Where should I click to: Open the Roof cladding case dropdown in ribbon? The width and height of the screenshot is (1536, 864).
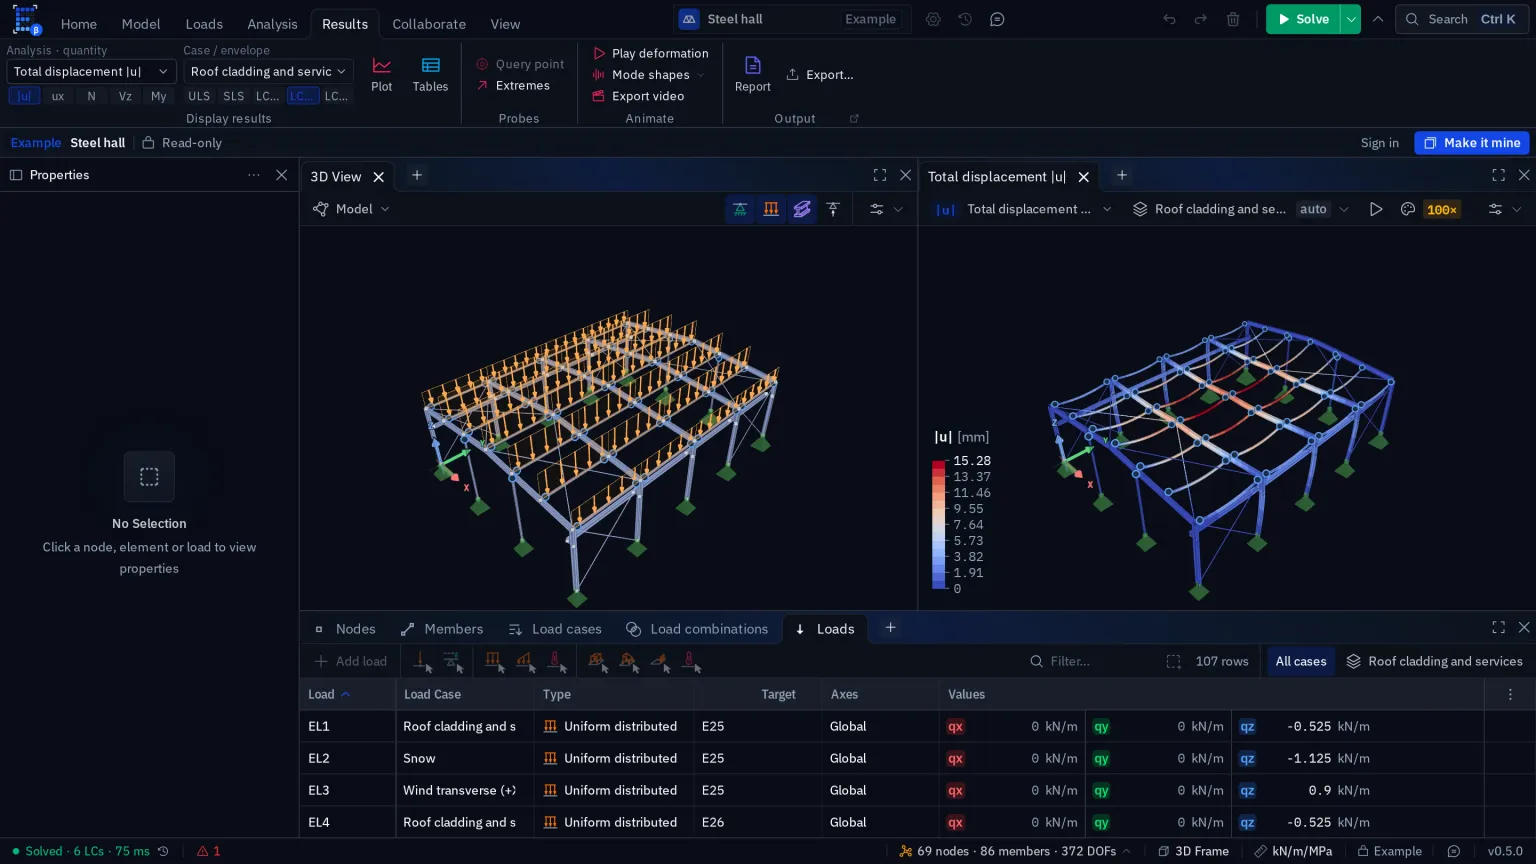[268, 71]
